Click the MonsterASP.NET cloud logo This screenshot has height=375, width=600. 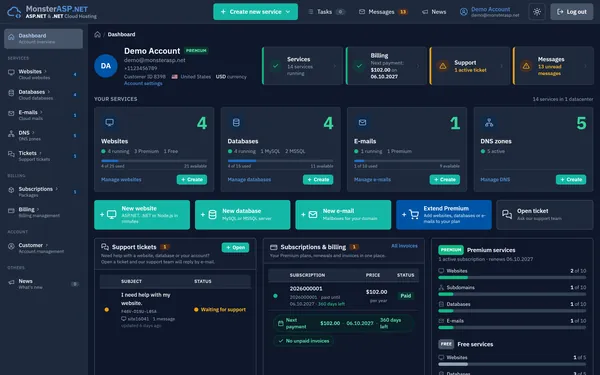coord(14,12)
